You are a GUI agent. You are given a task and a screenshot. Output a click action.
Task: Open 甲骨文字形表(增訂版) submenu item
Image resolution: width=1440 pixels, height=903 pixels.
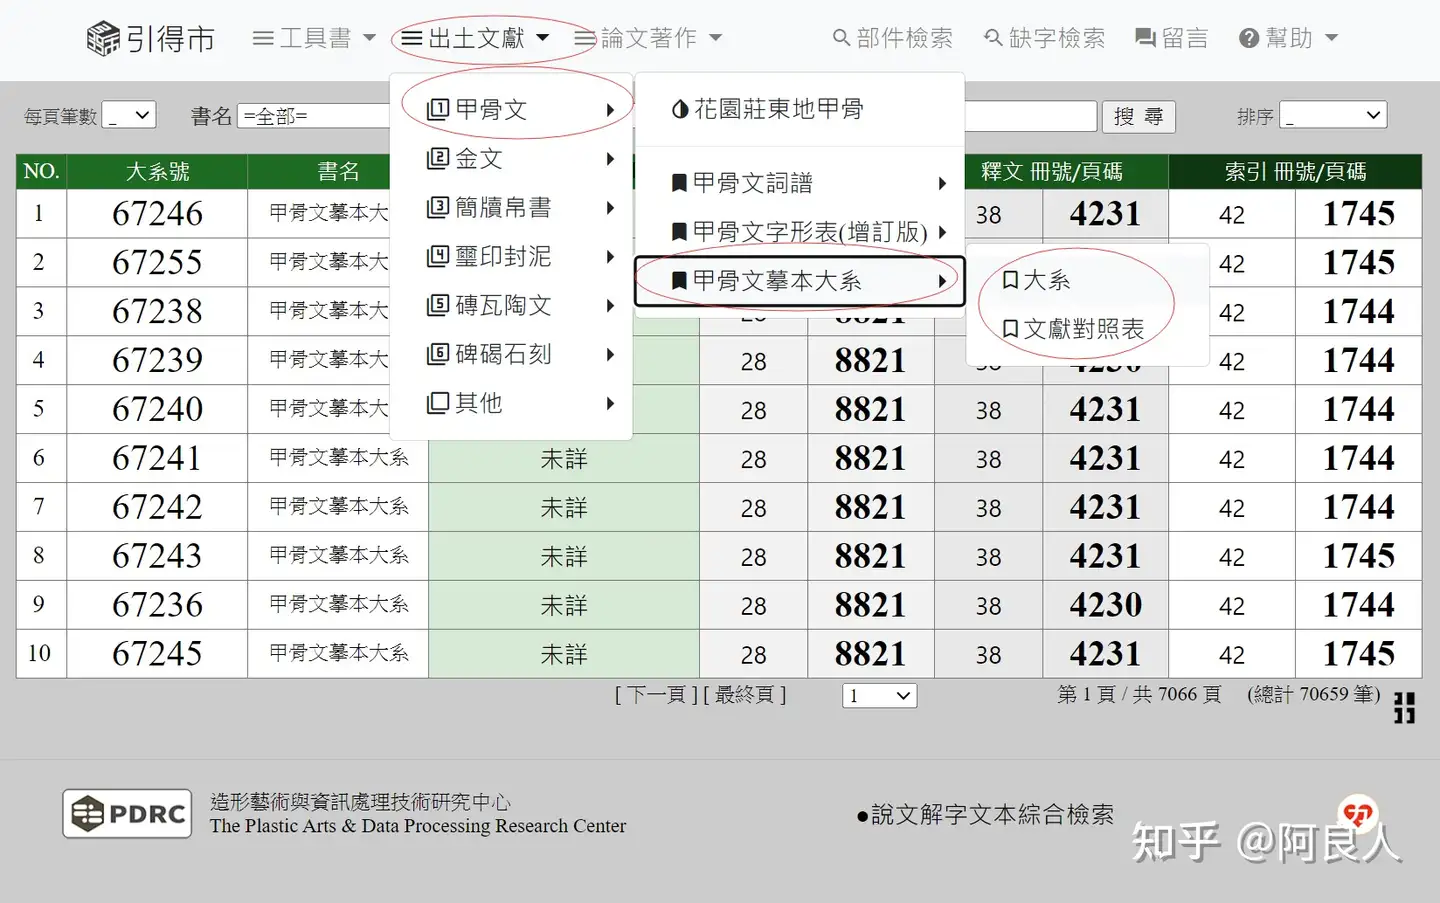[x=800, y=232]
